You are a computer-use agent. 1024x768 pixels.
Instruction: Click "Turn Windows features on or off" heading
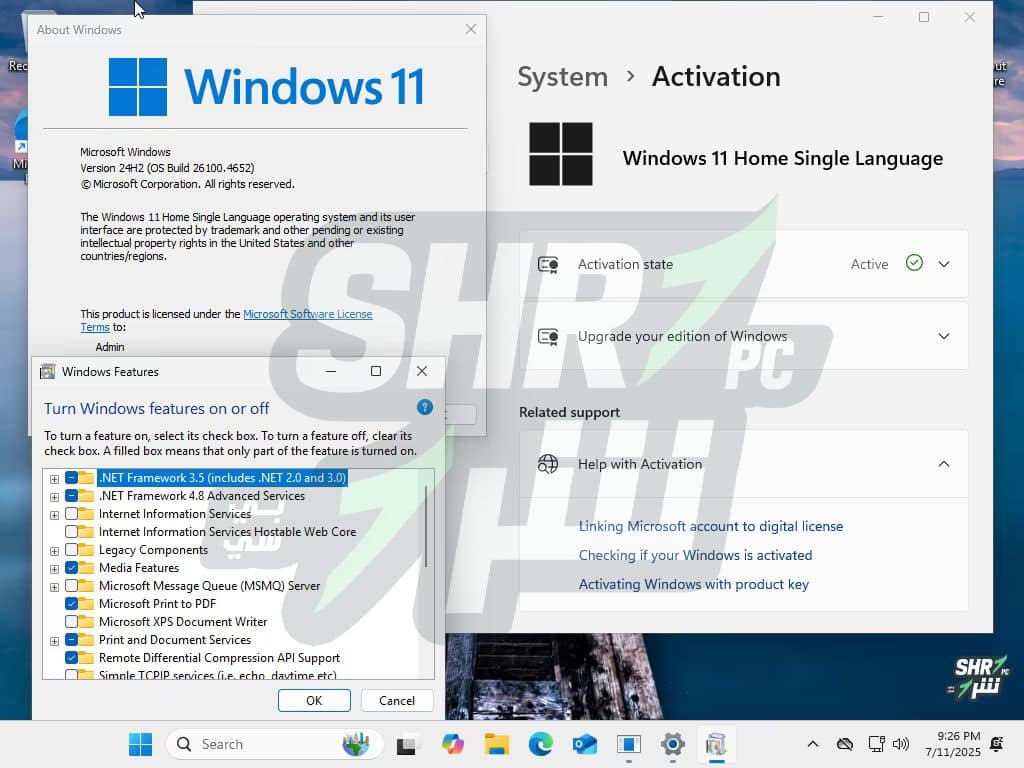(157, 409)
